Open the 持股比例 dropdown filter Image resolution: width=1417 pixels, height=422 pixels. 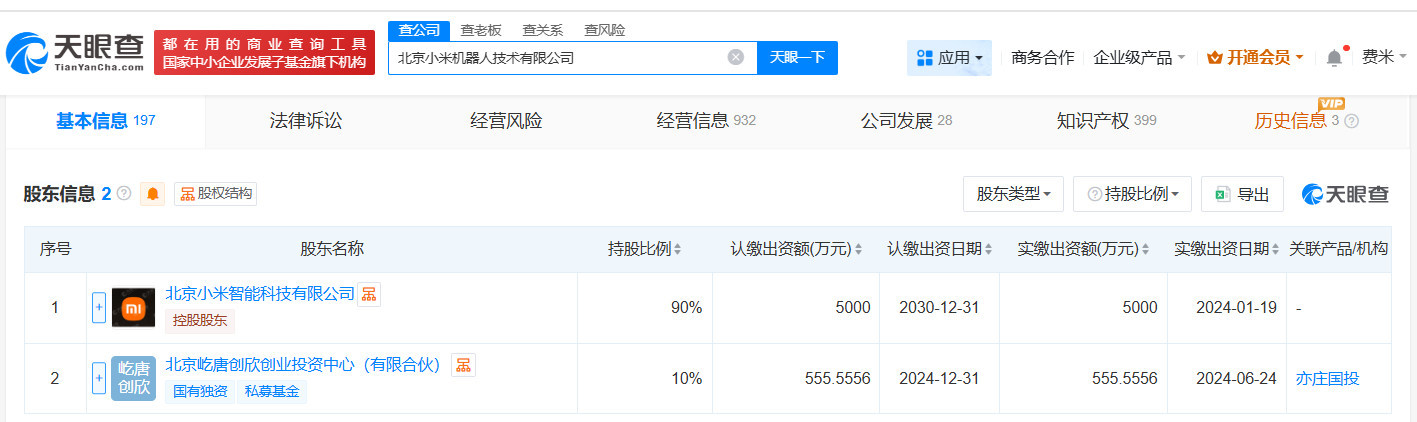point(1132,194)
